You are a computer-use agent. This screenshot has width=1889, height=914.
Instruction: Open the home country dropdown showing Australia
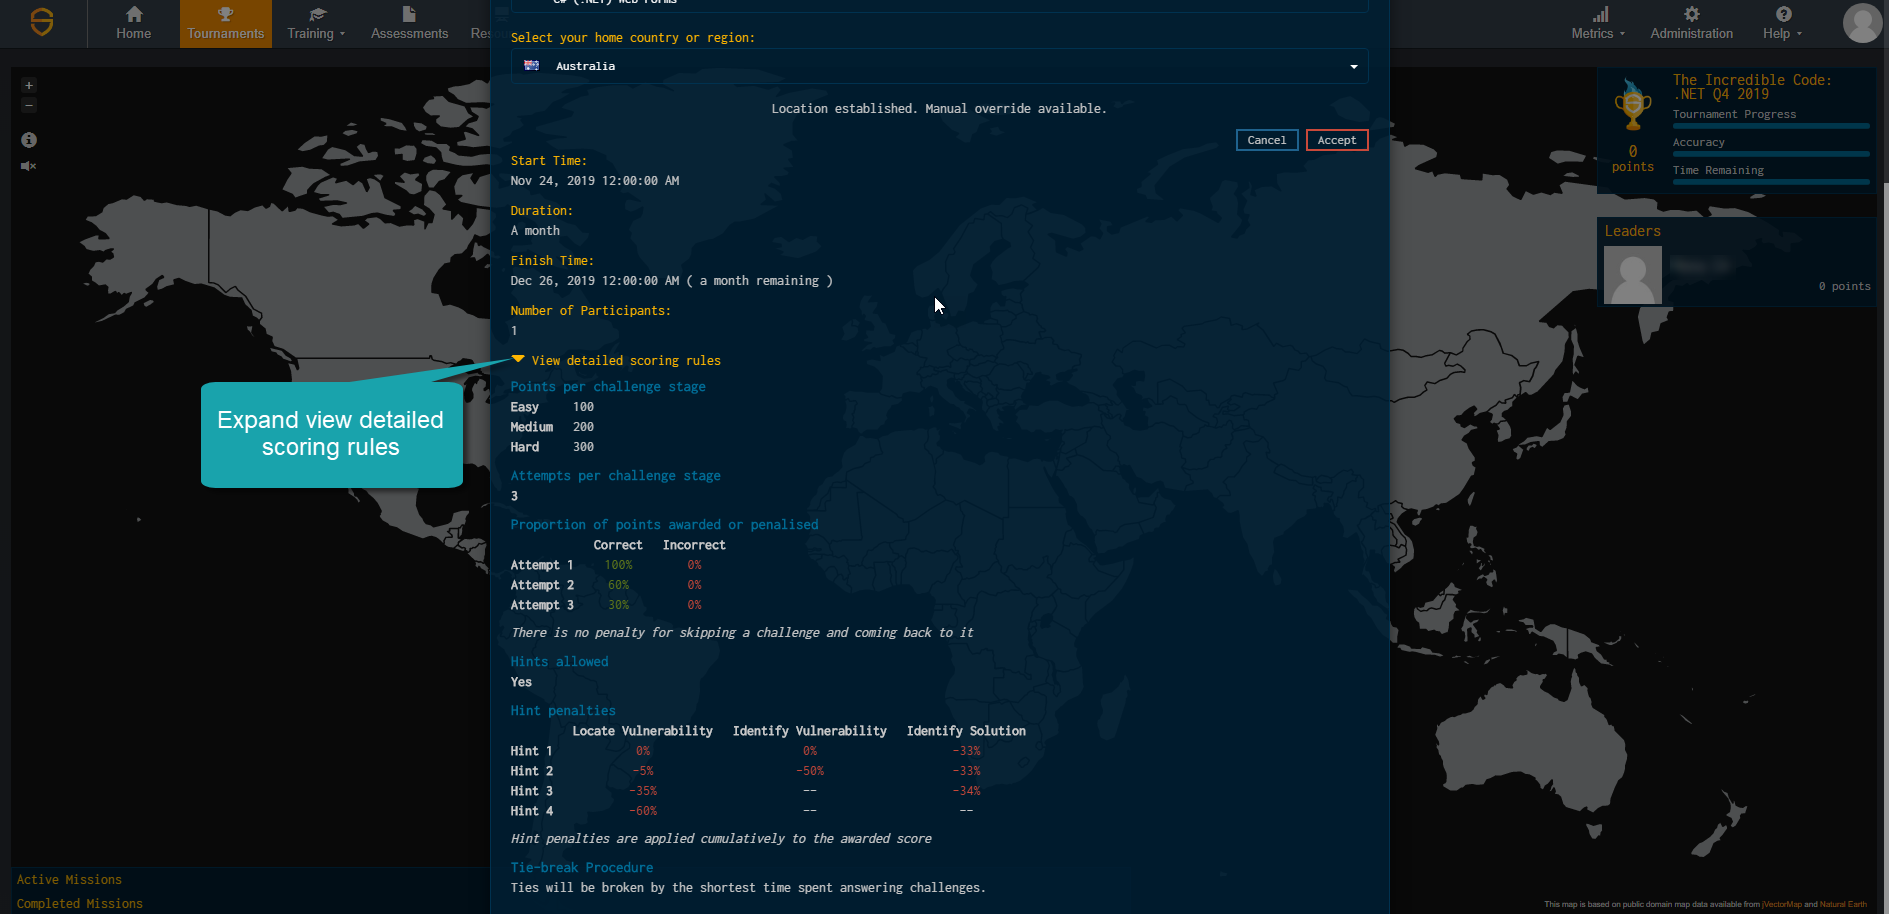click(x=938, y=66)
